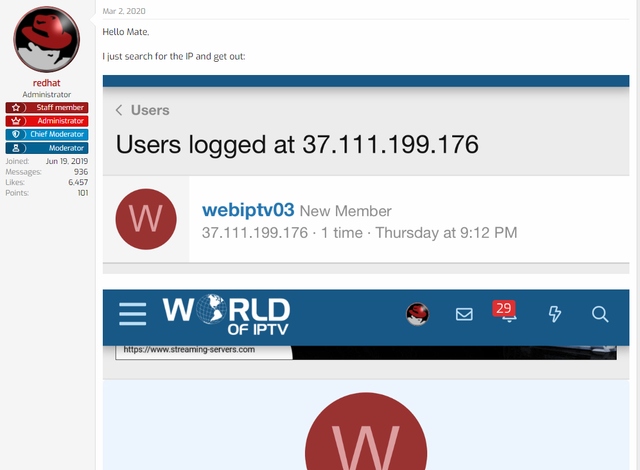Select the red Administrator badge

tap(47, 121)
